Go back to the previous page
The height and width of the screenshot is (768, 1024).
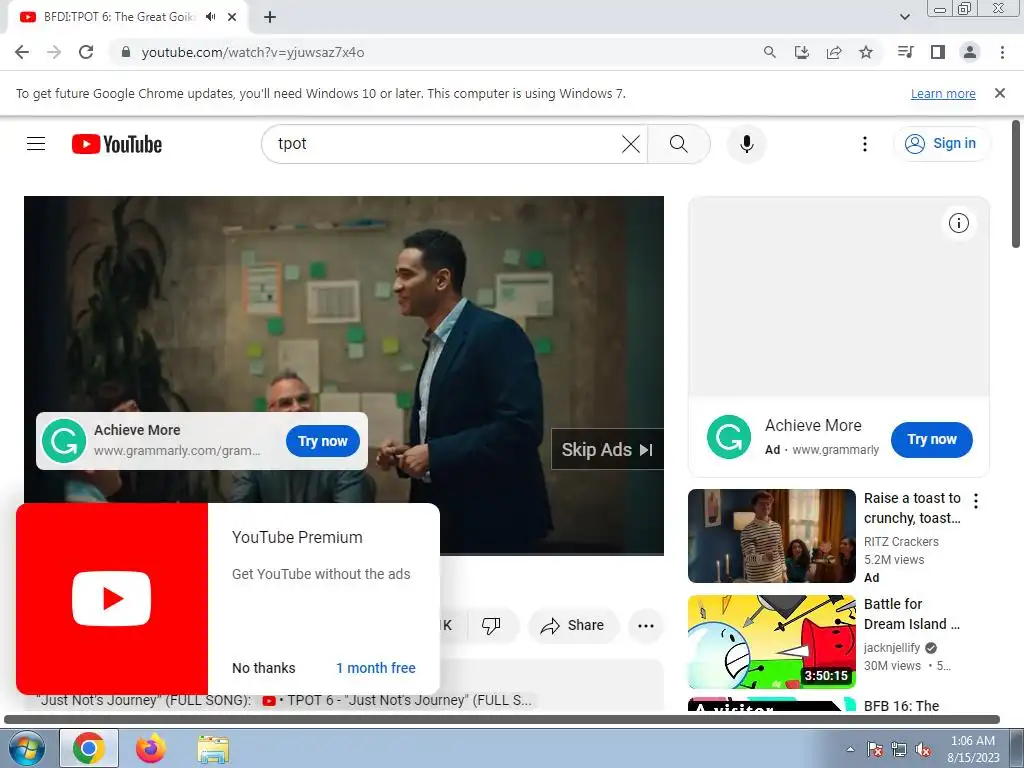tap(22, 52)
